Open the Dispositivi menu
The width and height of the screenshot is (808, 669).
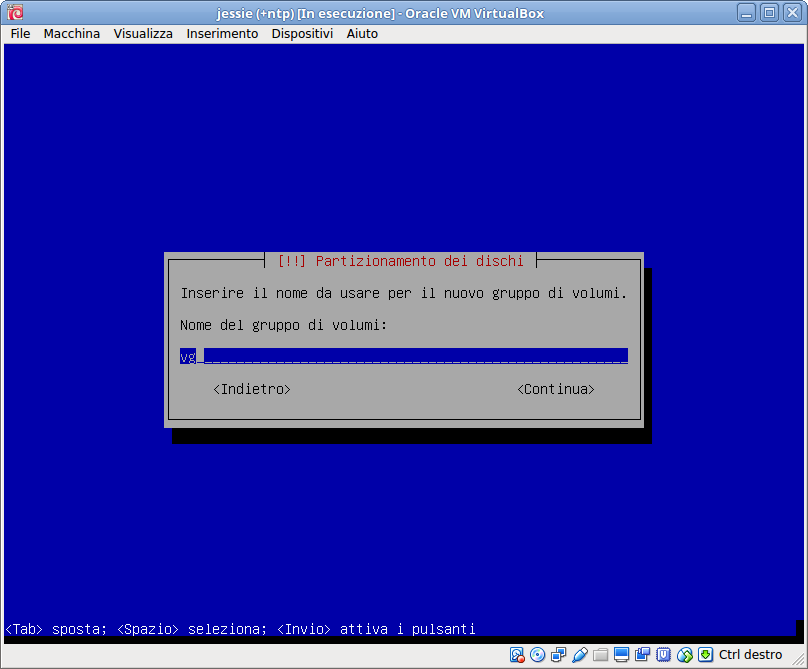click(302, 34)
